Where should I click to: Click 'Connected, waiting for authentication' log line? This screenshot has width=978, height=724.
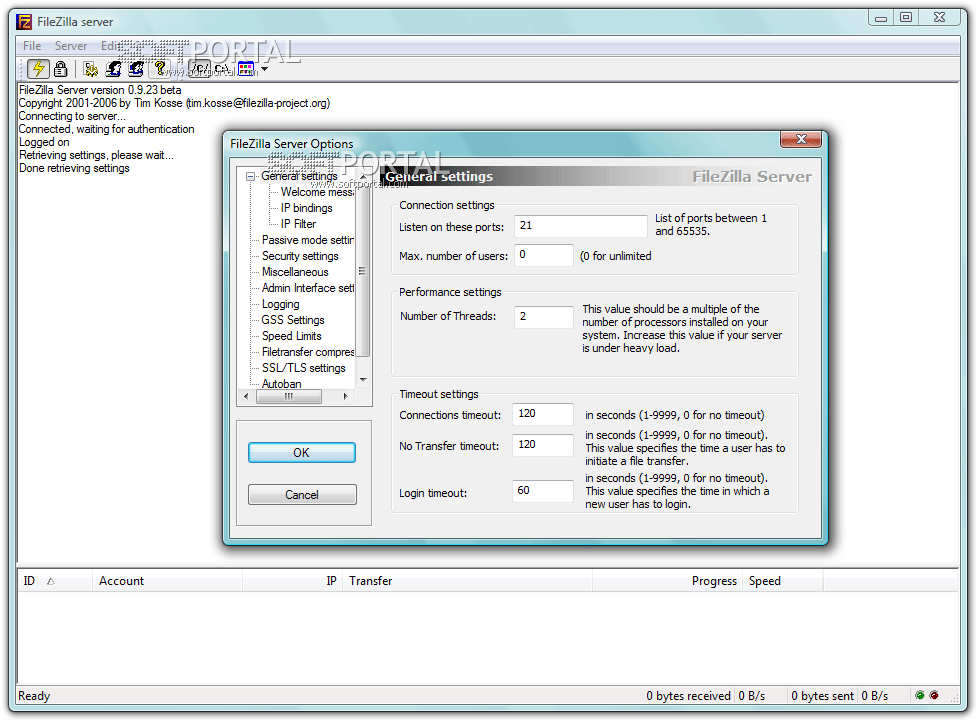pos(107,129)
